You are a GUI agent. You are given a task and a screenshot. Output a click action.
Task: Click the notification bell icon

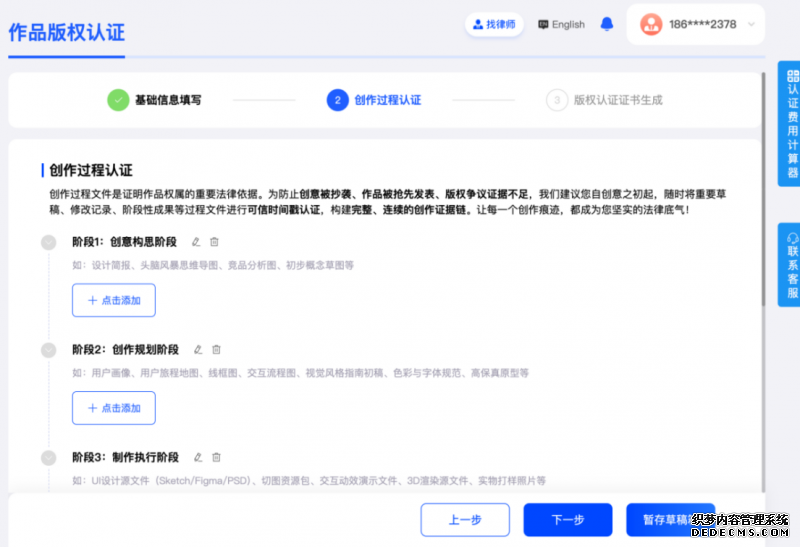(607, 24)
